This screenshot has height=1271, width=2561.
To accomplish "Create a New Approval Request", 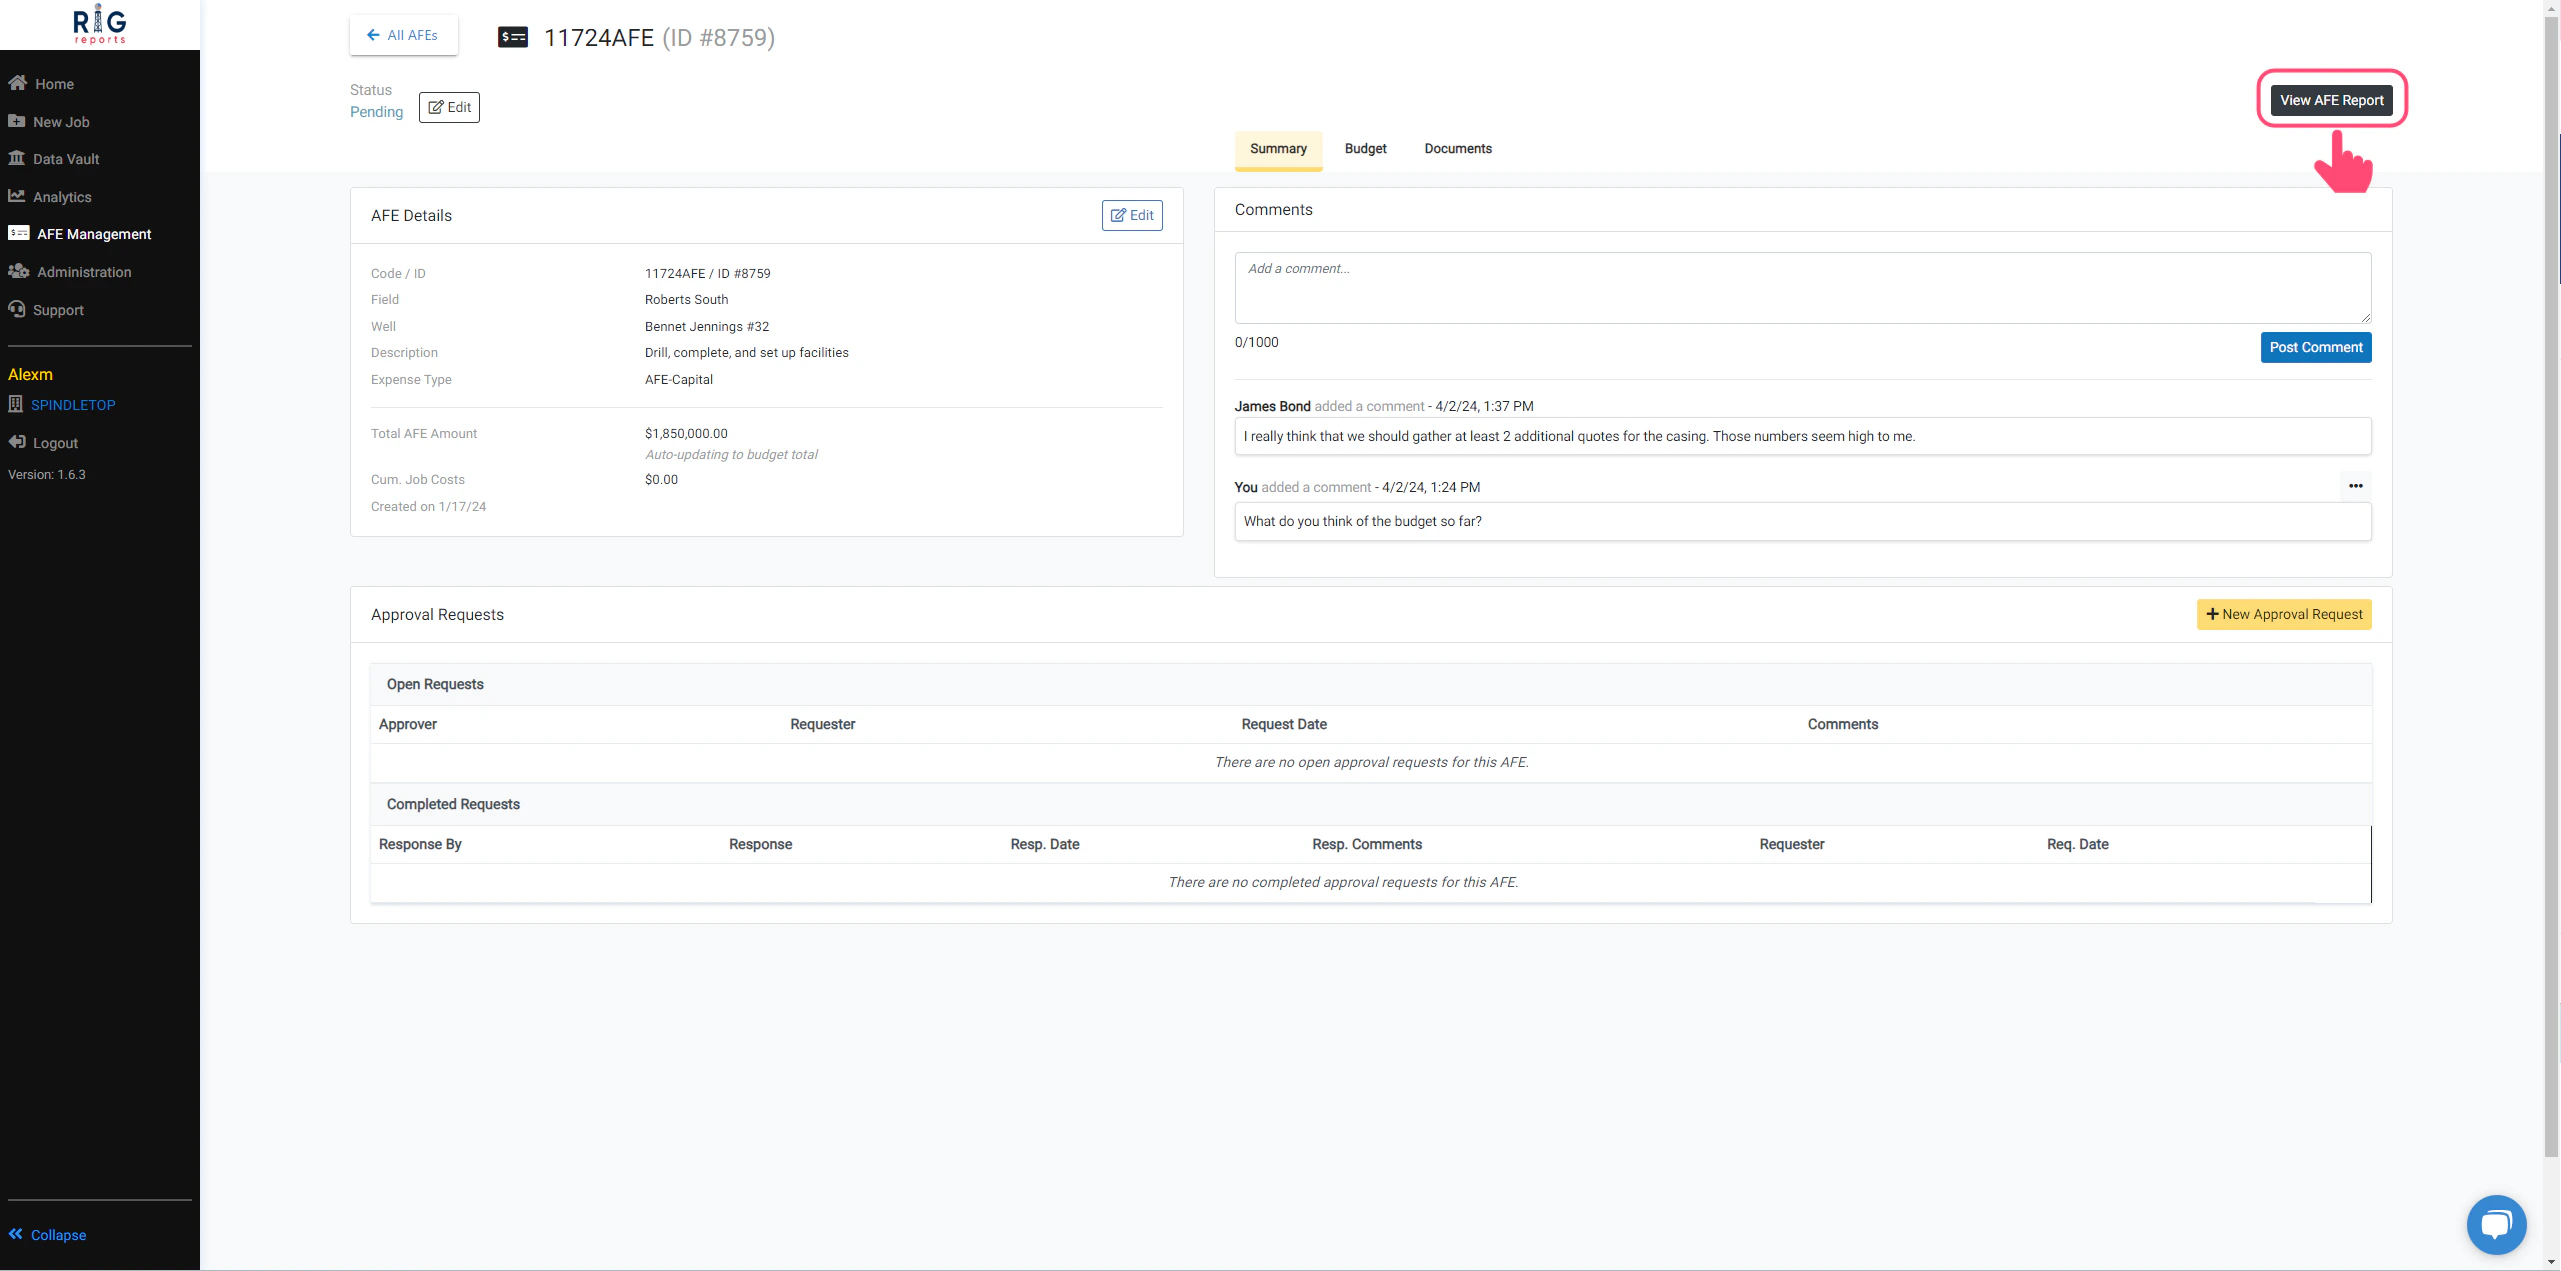I will point(2283,615).
